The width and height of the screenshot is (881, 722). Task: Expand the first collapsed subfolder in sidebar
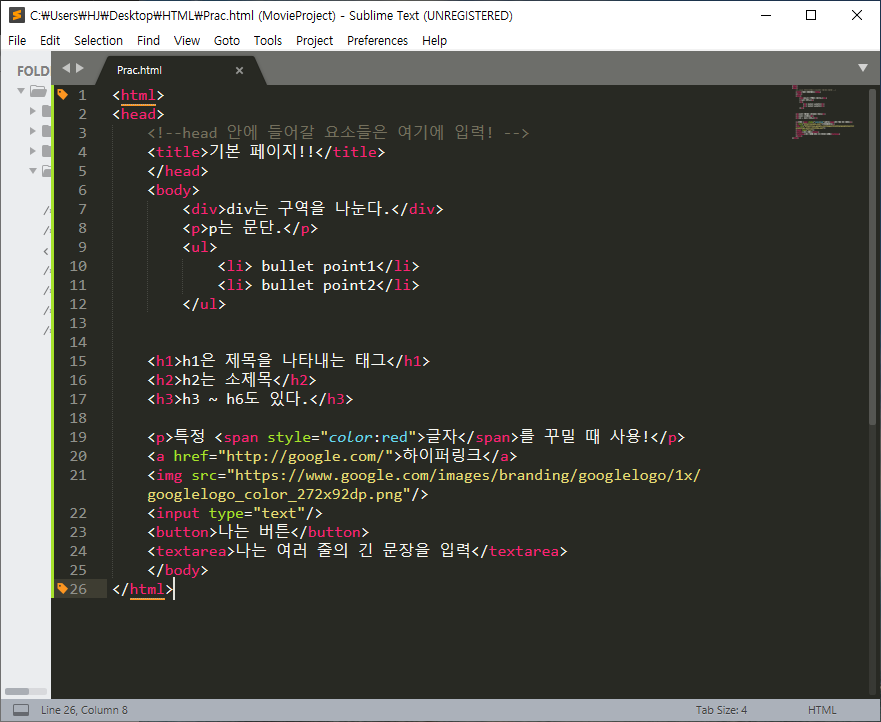coord(33,111)
